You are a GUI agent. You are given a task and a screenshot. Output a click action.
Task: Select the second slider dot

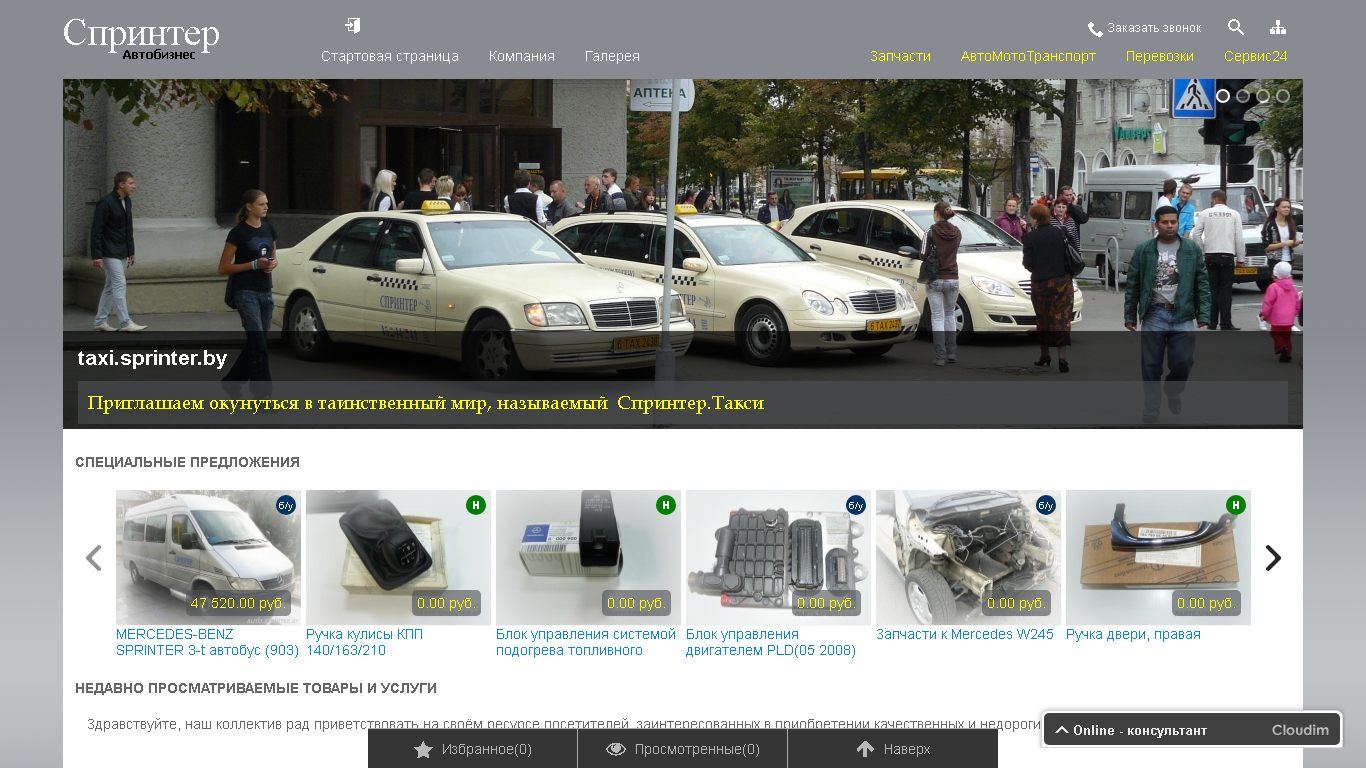(1243, 96)
